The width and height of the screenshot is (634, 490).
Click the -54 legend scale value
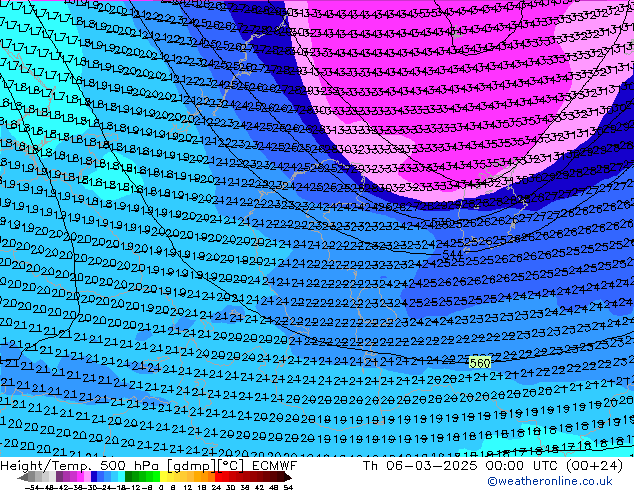pyautogui.click(x=32, y=488)
